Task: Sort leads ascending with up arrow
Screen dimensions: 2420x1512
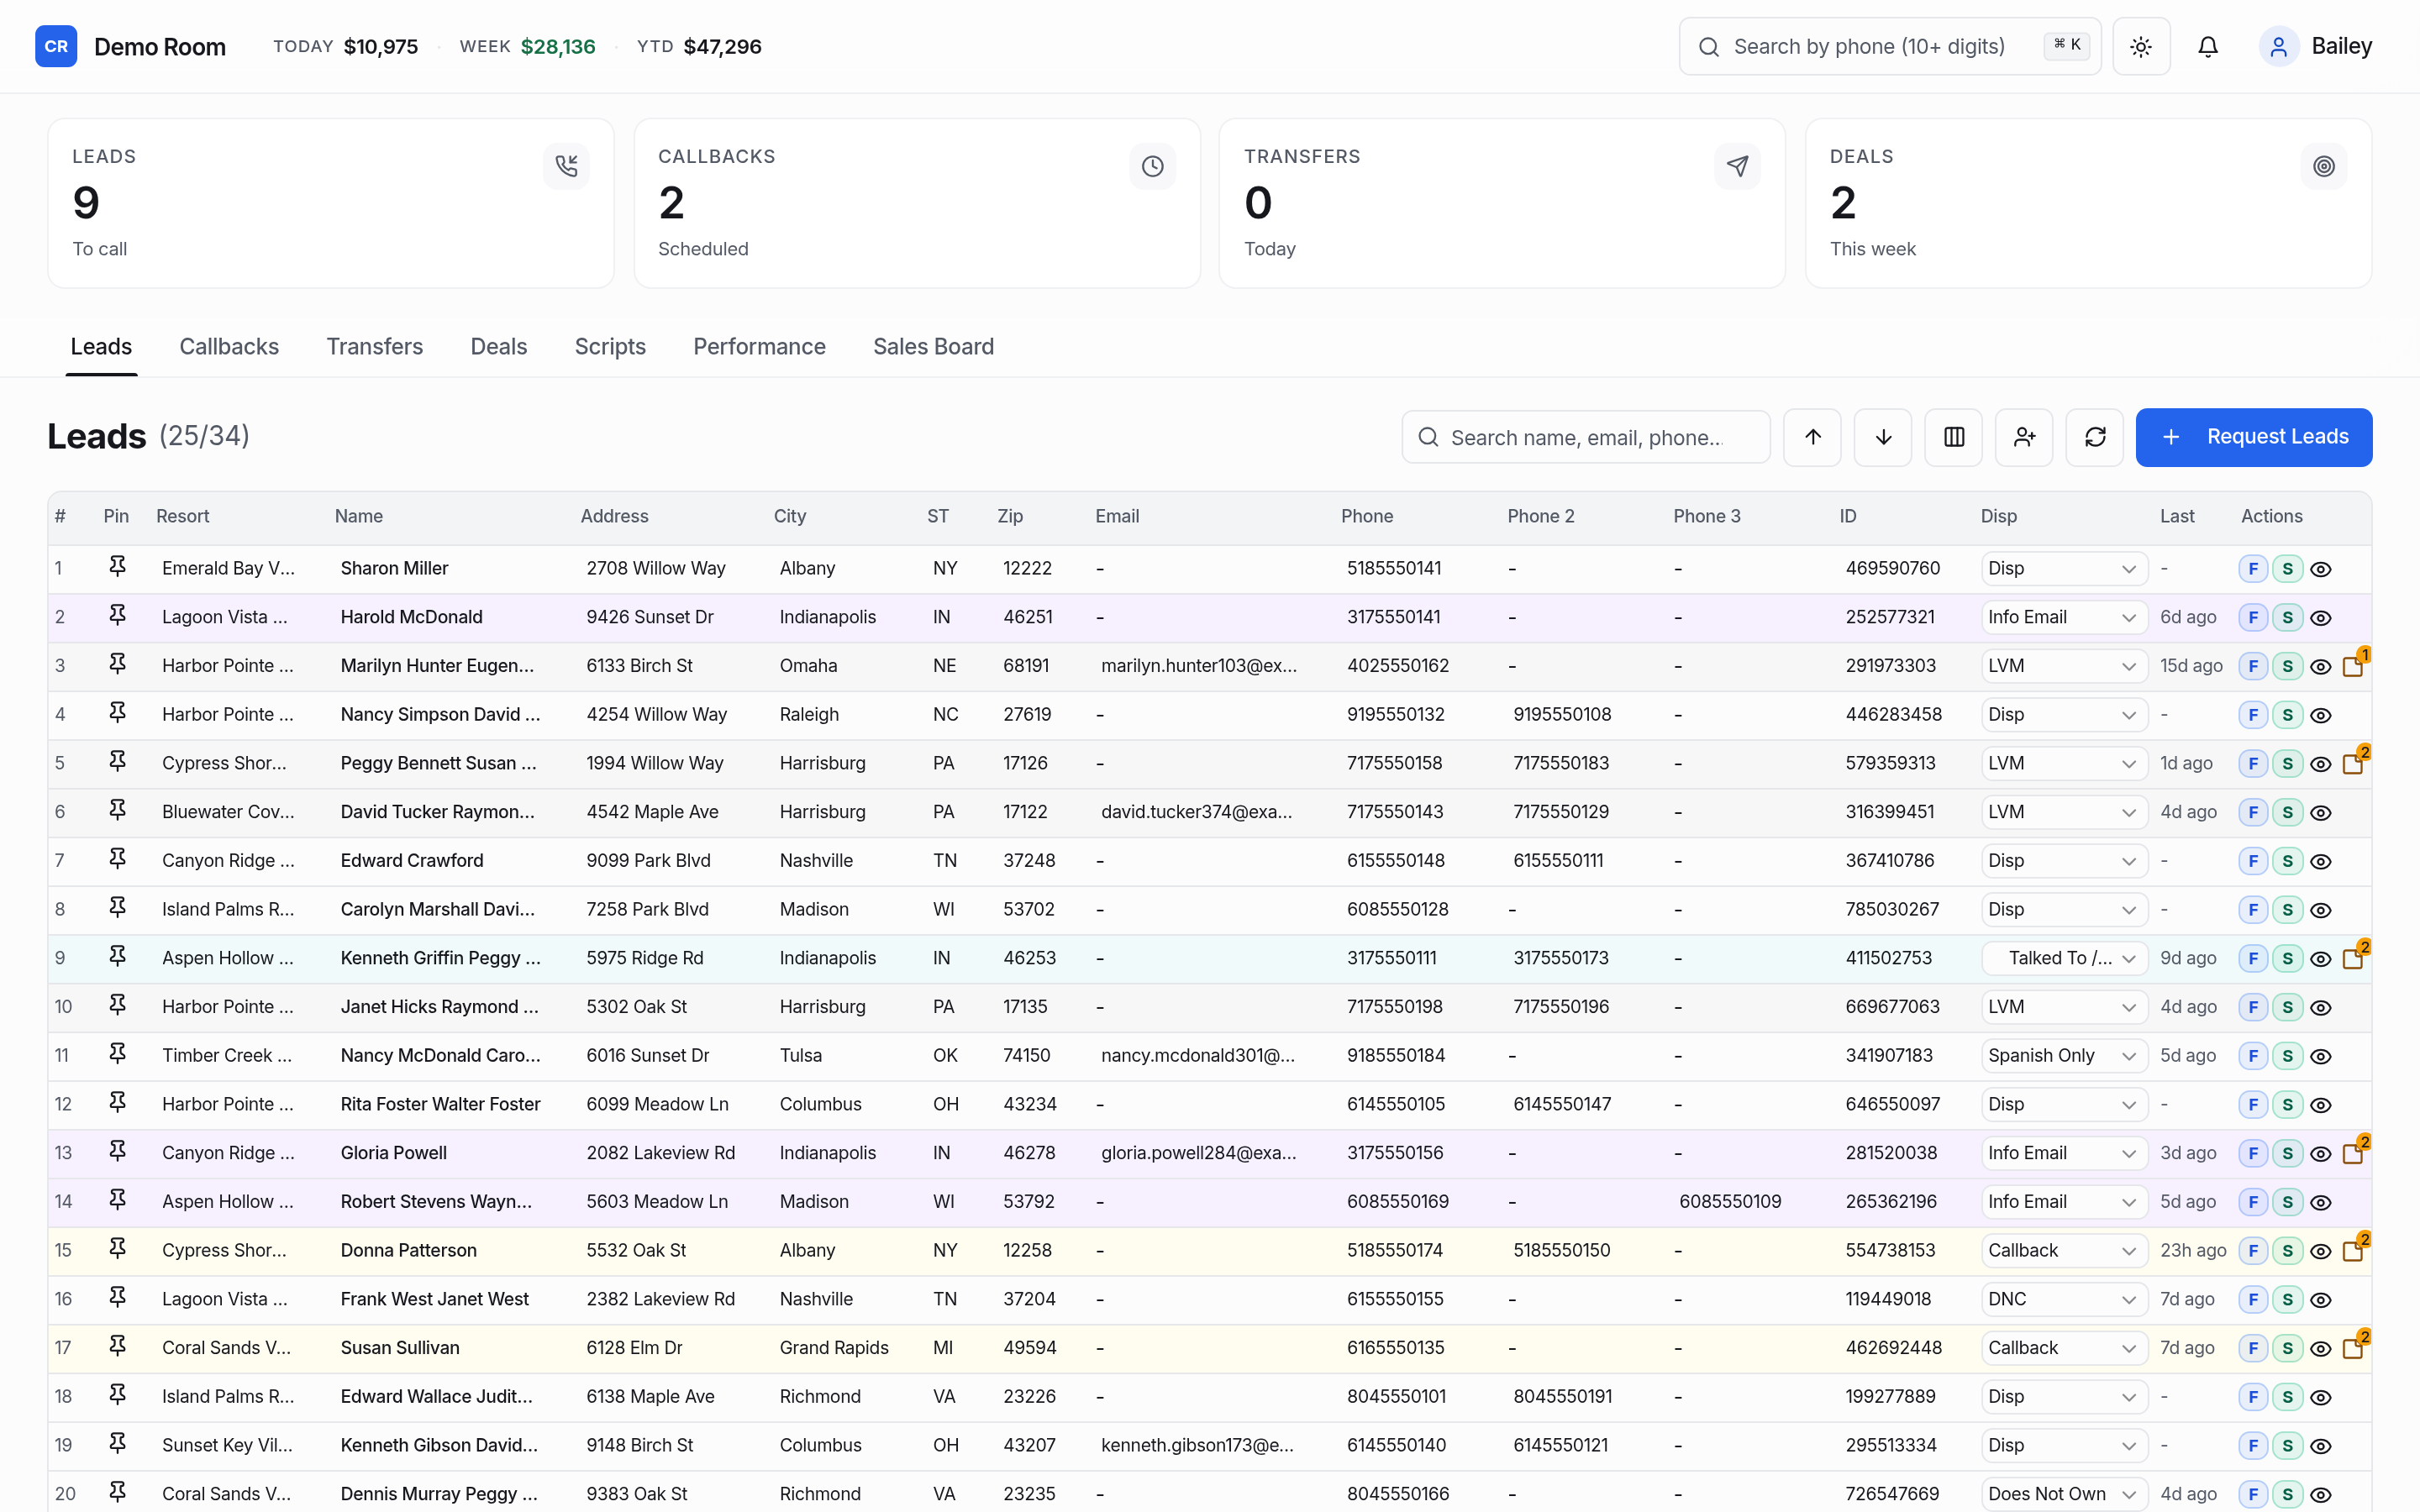Action: point(1812,437)
